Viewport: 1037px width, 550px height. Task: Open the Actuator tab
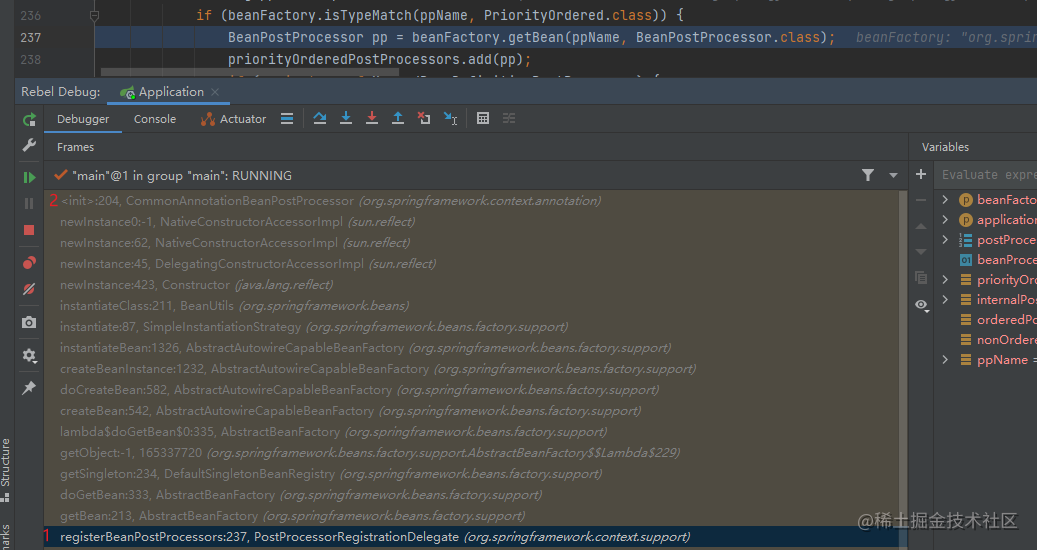pyautogui.click(x=233, y=119)
